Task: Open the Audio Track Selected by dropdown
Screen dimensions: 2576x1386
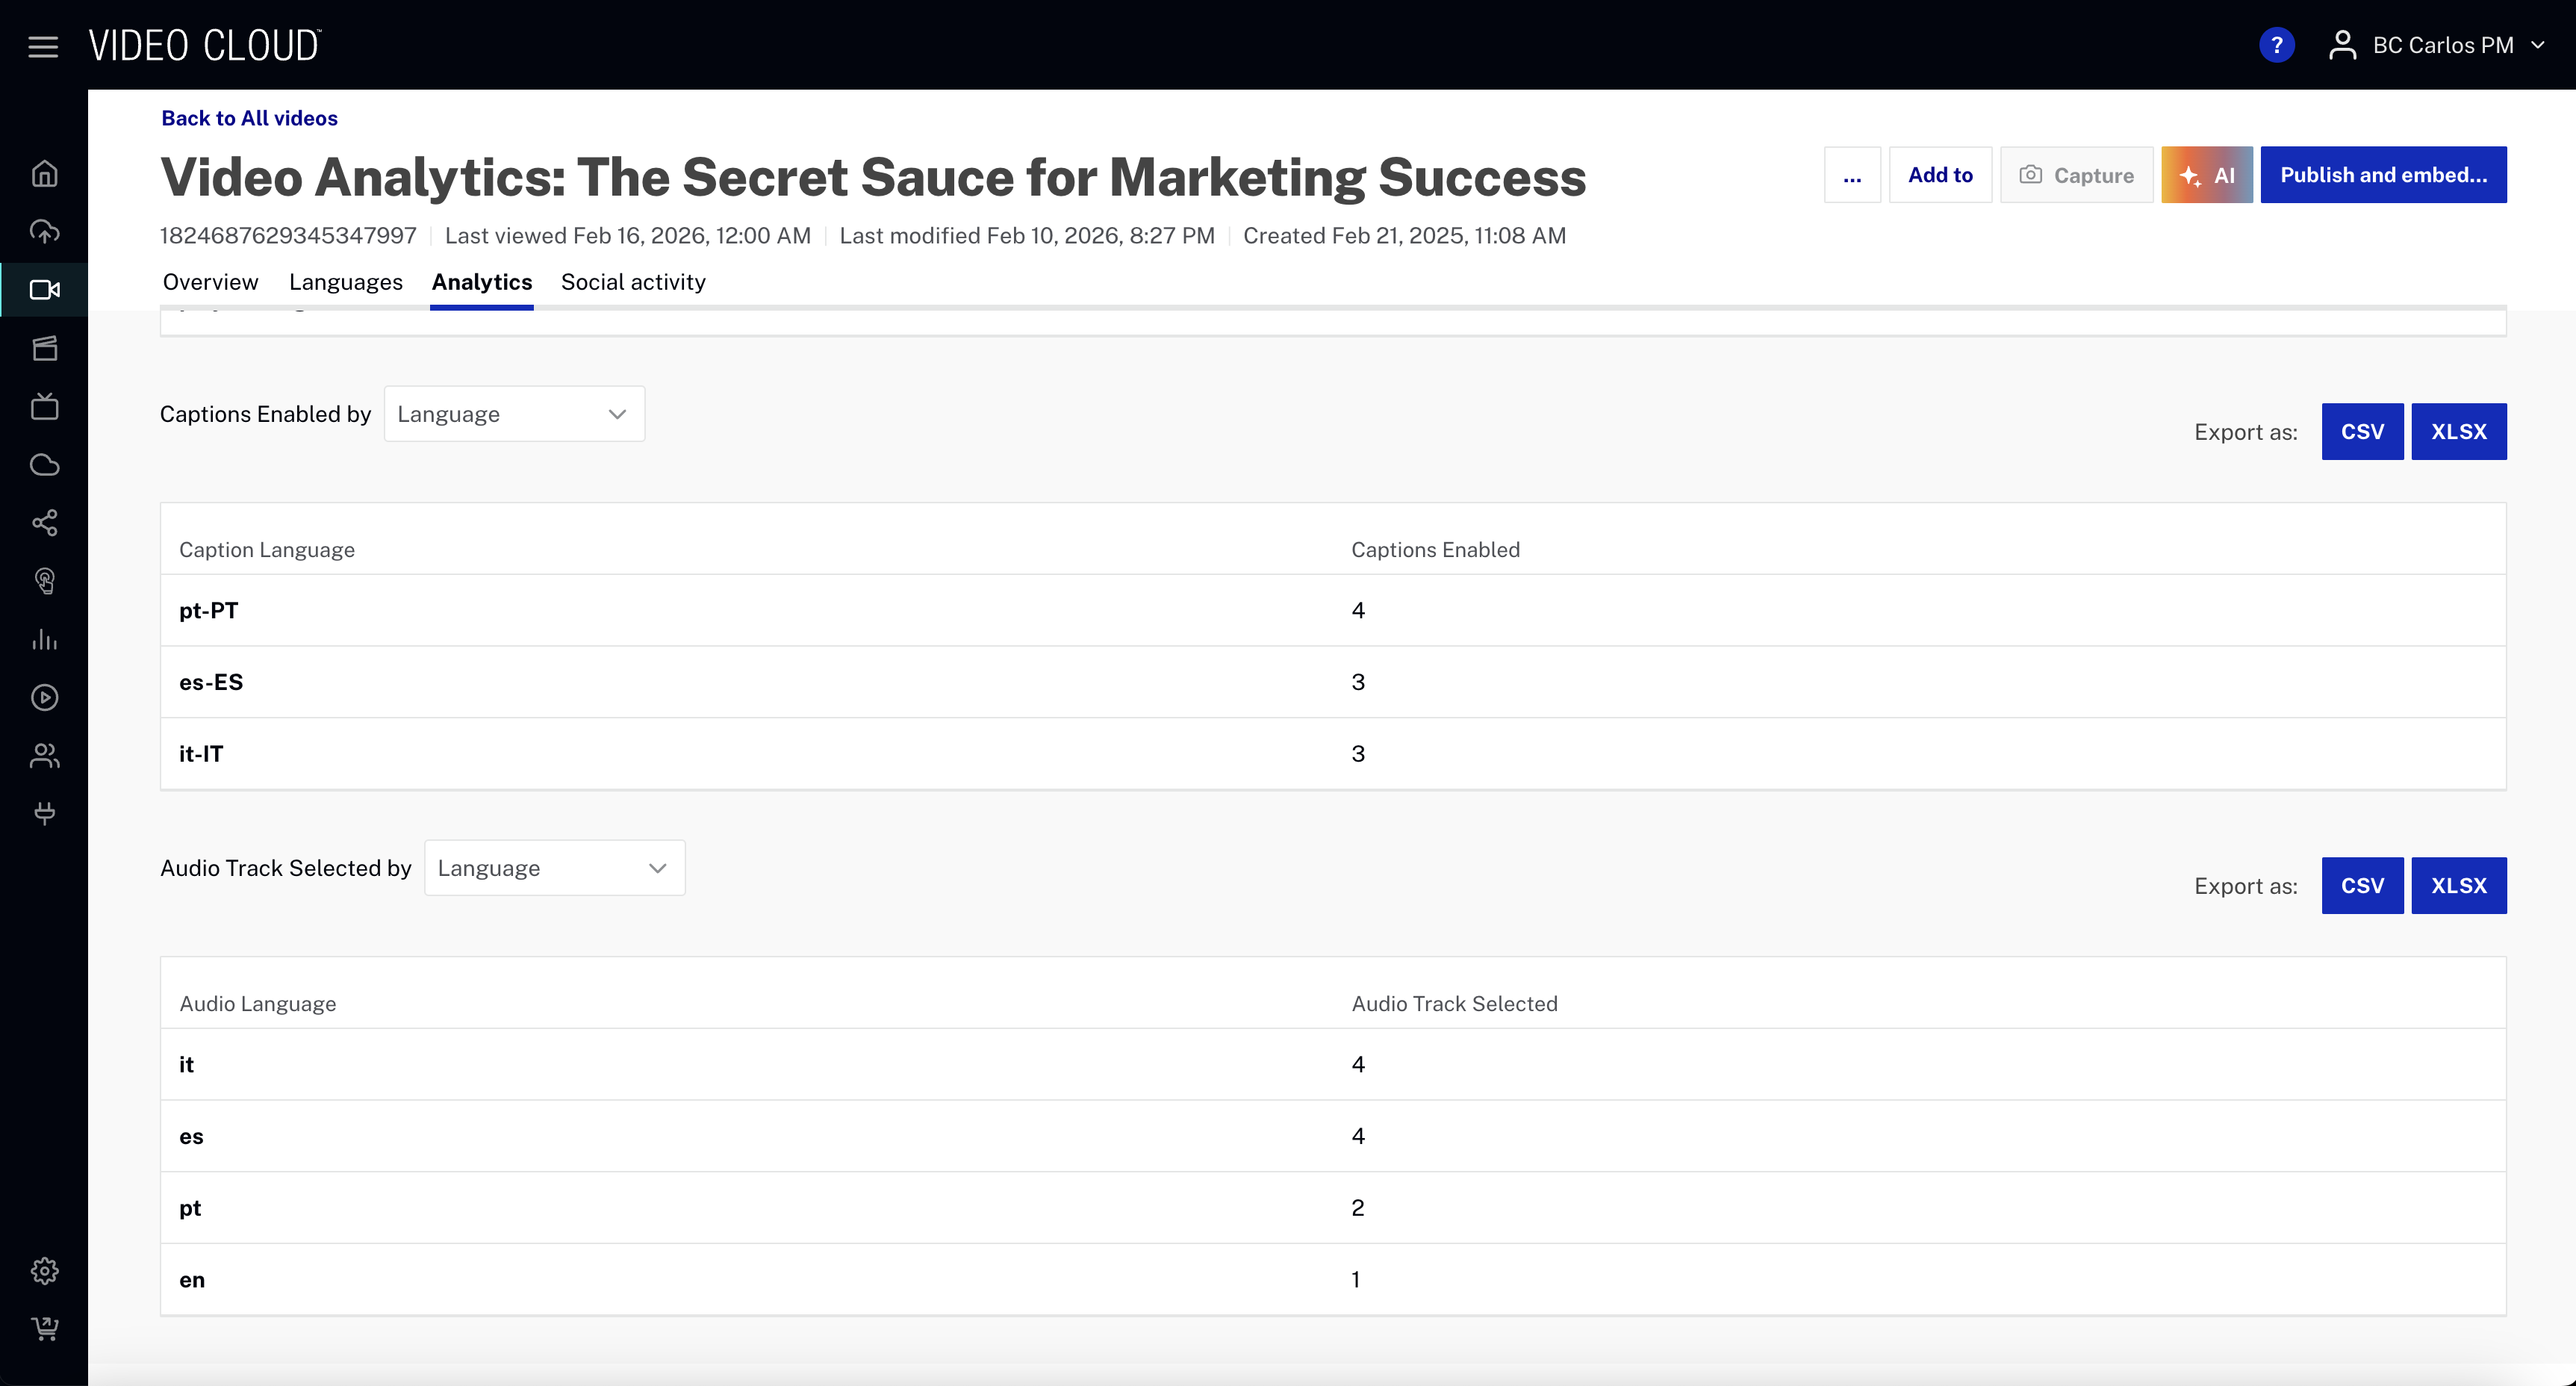Action: (554, 868)
